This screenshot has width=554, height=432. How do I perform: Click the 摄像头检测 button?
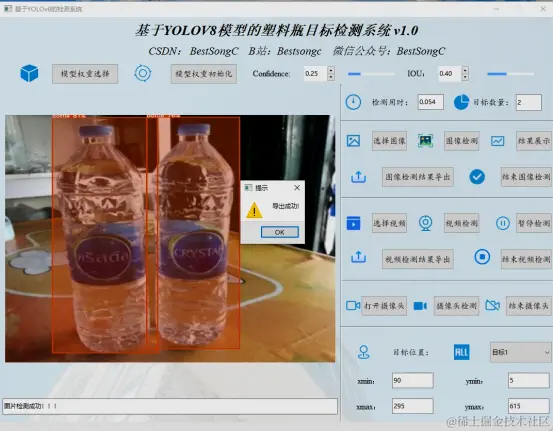click(x=457, y=306)
